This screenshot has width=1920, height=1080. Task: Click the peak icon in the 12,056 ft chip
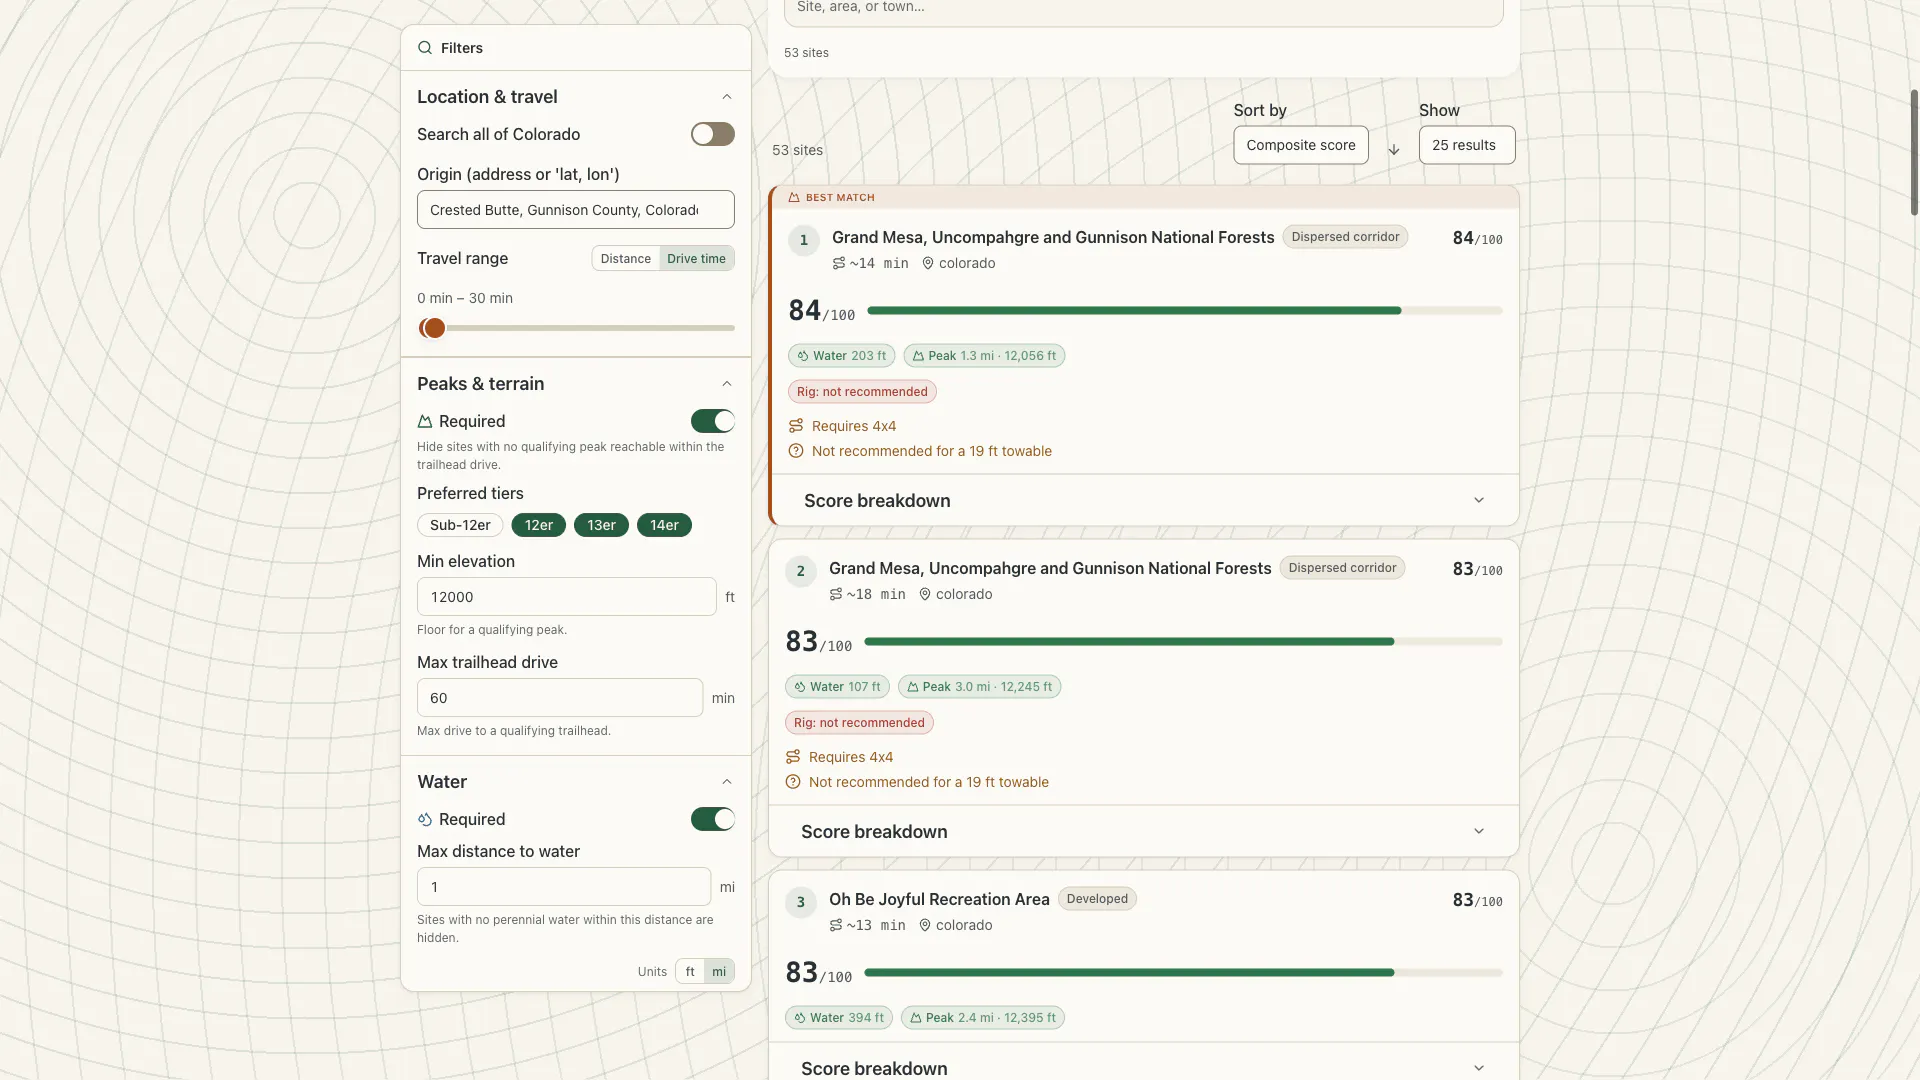[x=918, y=356]
